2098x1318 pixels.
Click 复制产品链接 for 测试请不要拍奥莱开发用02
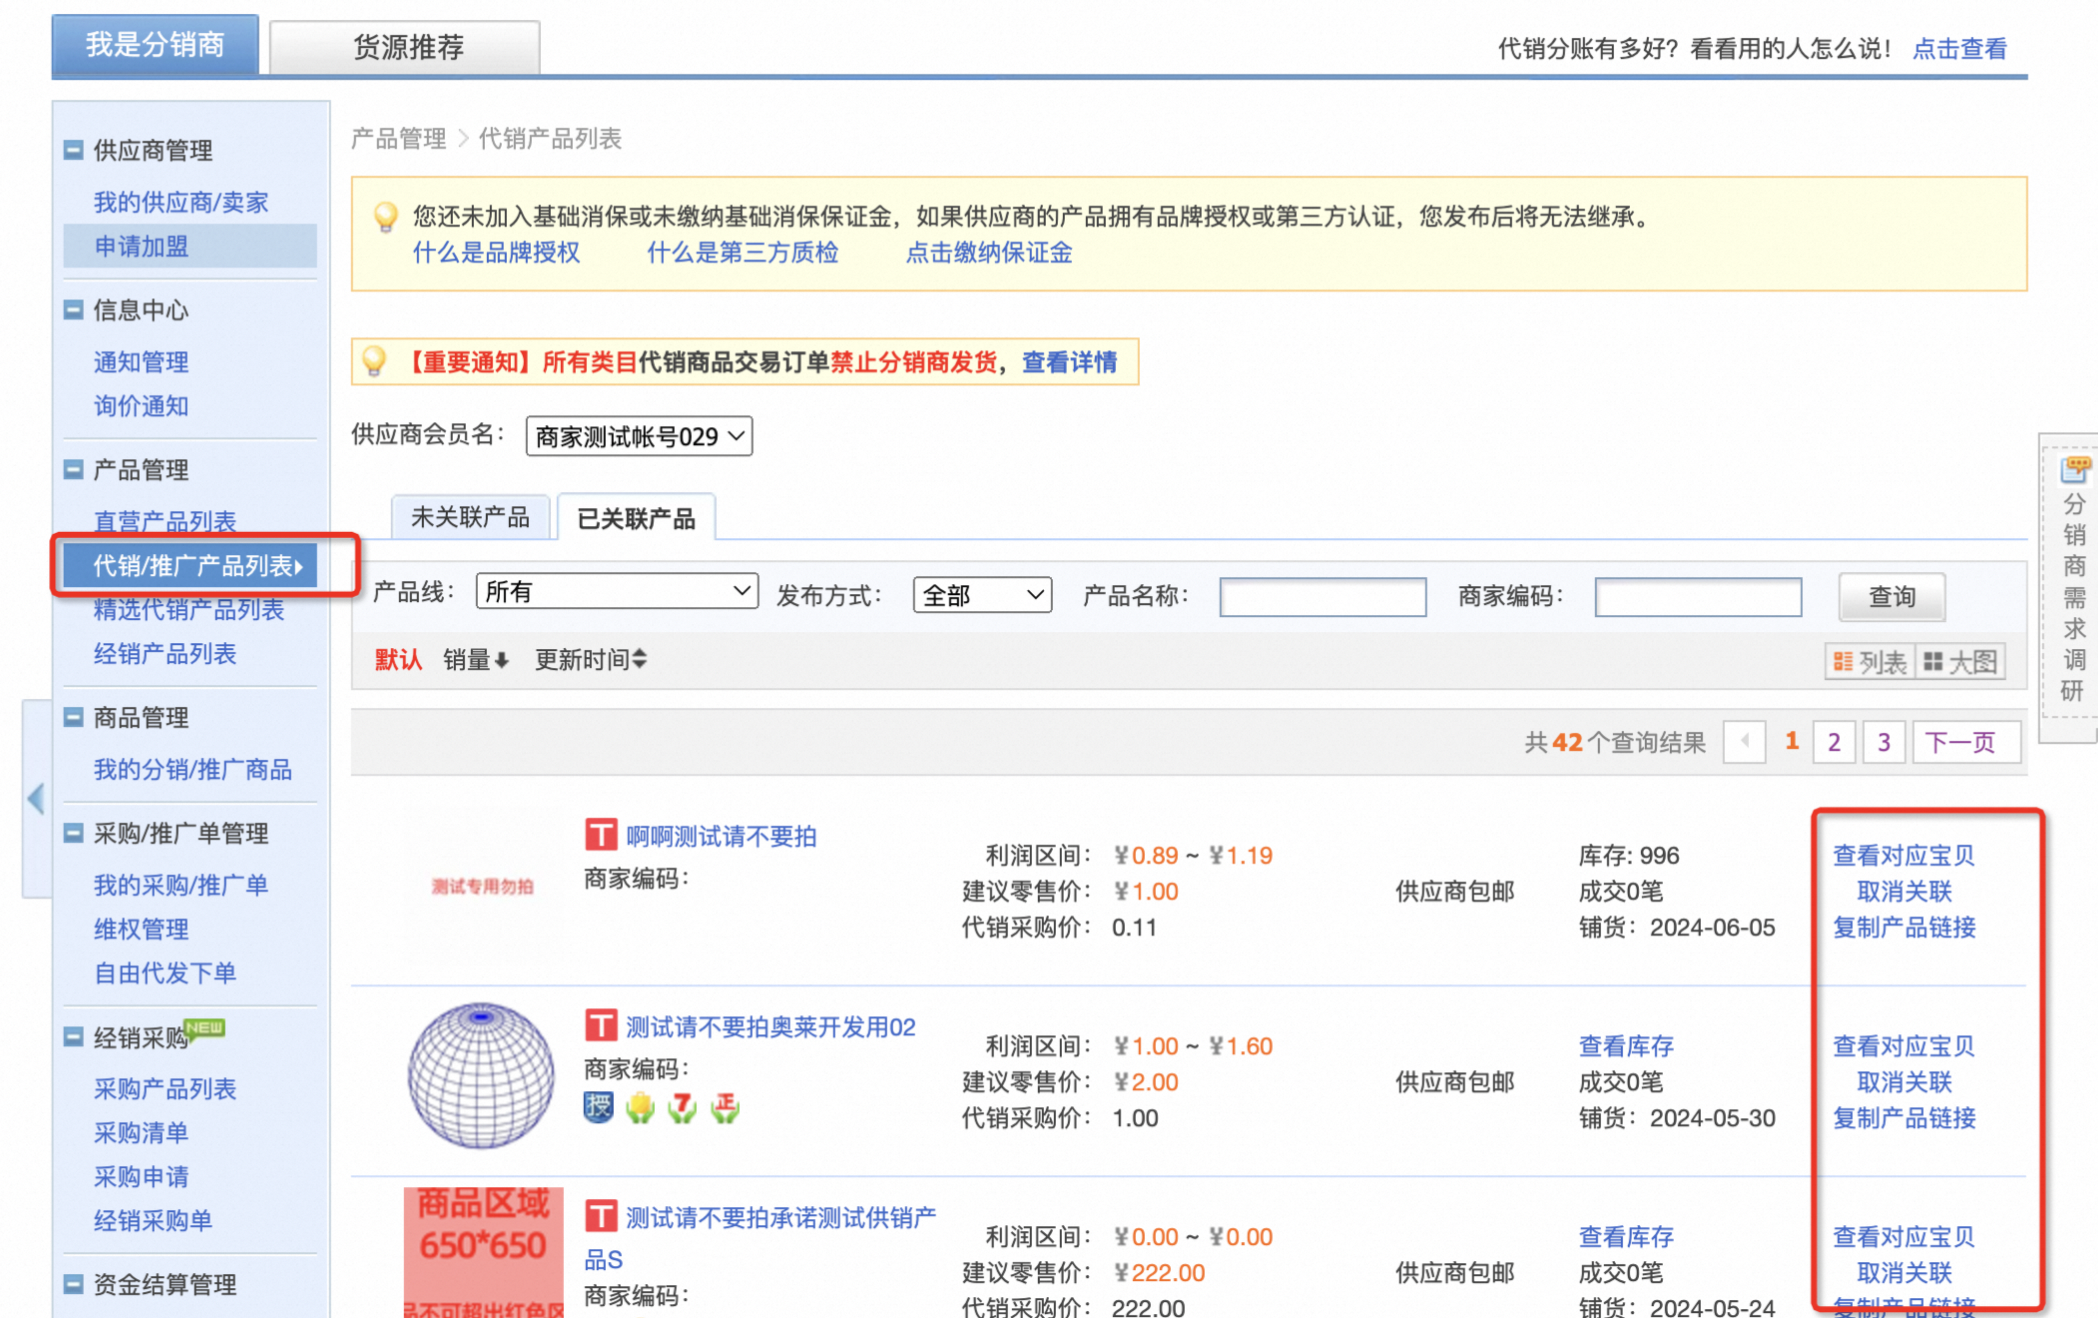pos(1904,1117)
